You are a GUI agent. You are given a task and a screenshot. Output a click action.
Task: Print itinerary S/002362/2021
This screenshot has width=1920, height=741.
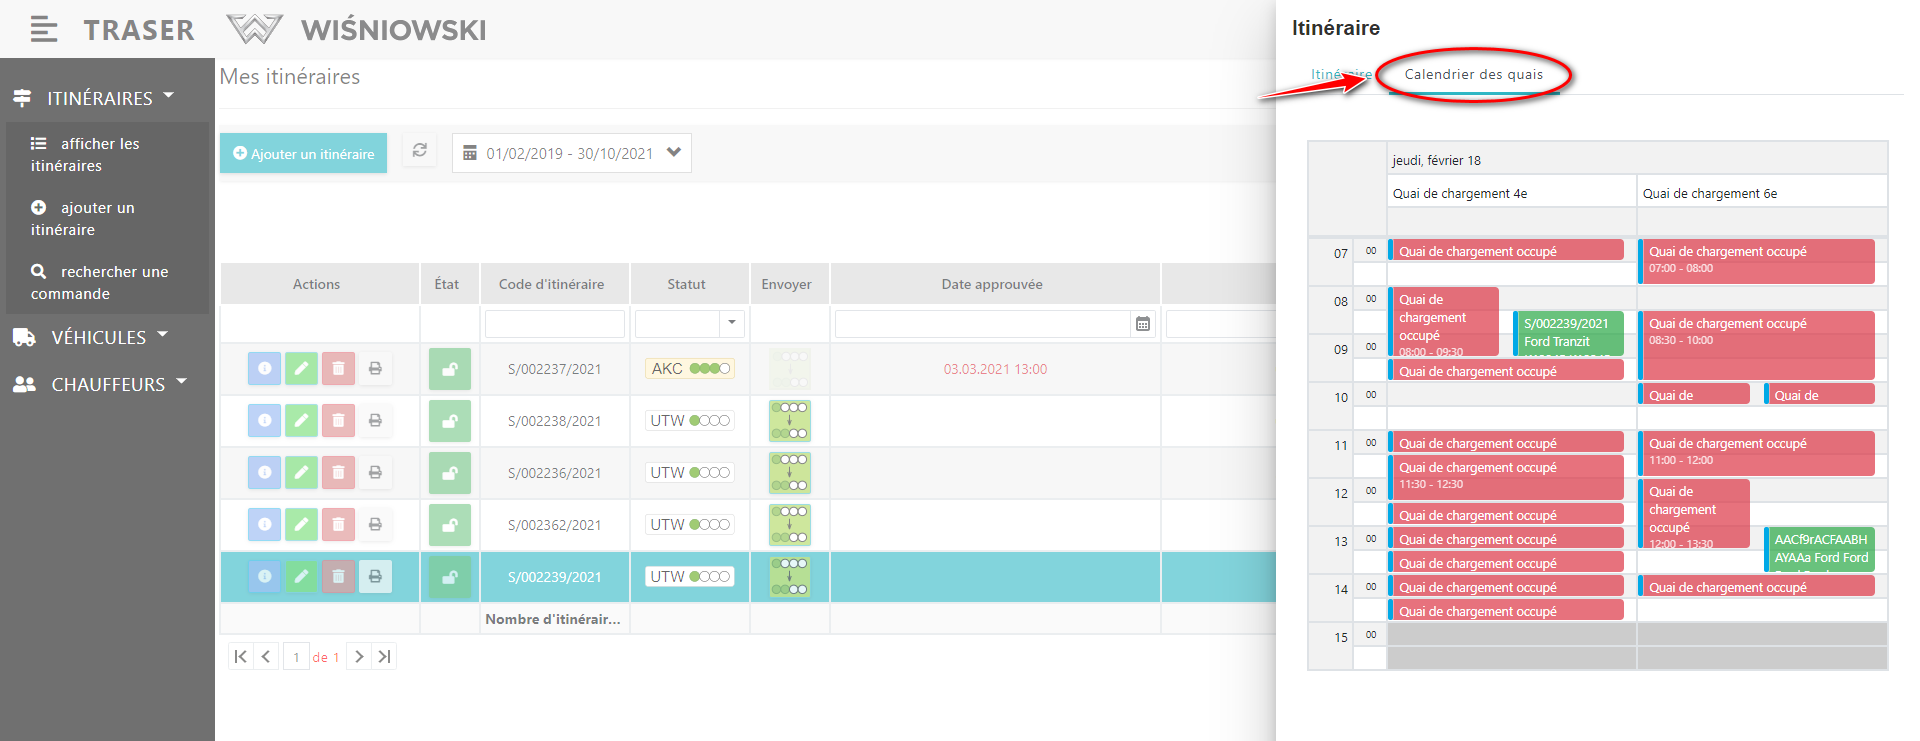[x=375, y=525]
